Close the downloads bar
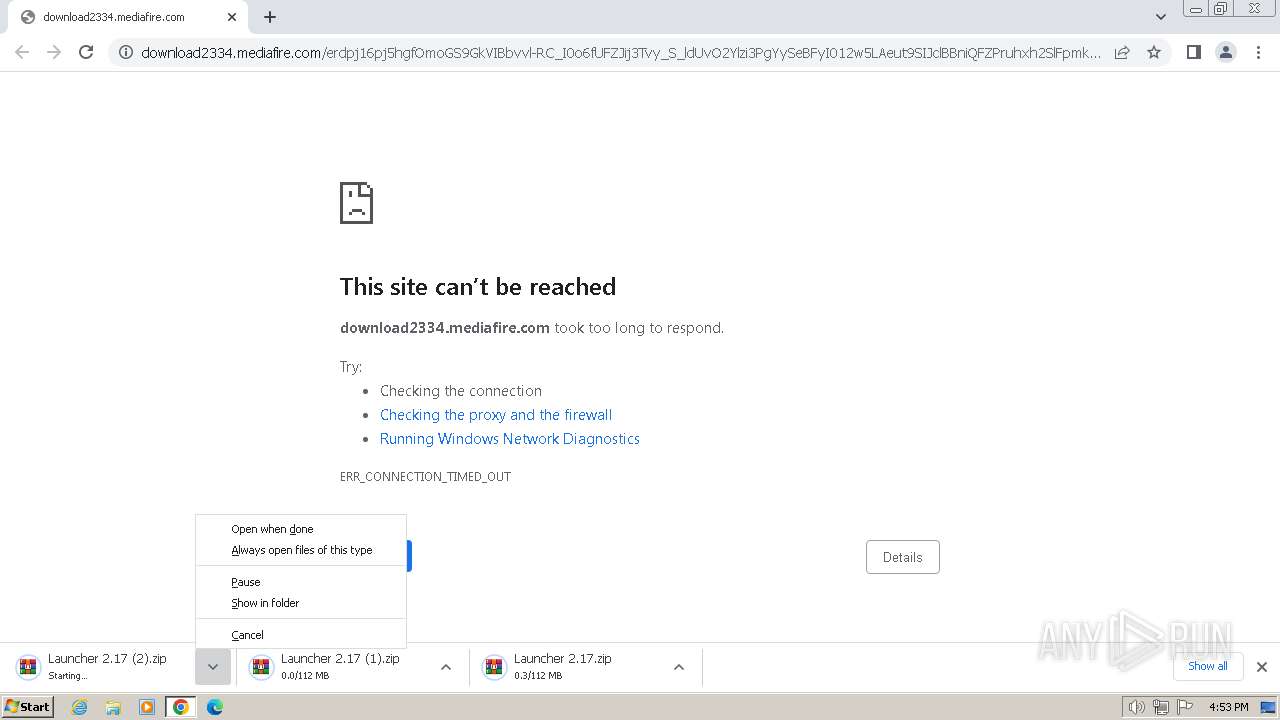This screenshot has height=720, width=1280. tap(1262, 667)
